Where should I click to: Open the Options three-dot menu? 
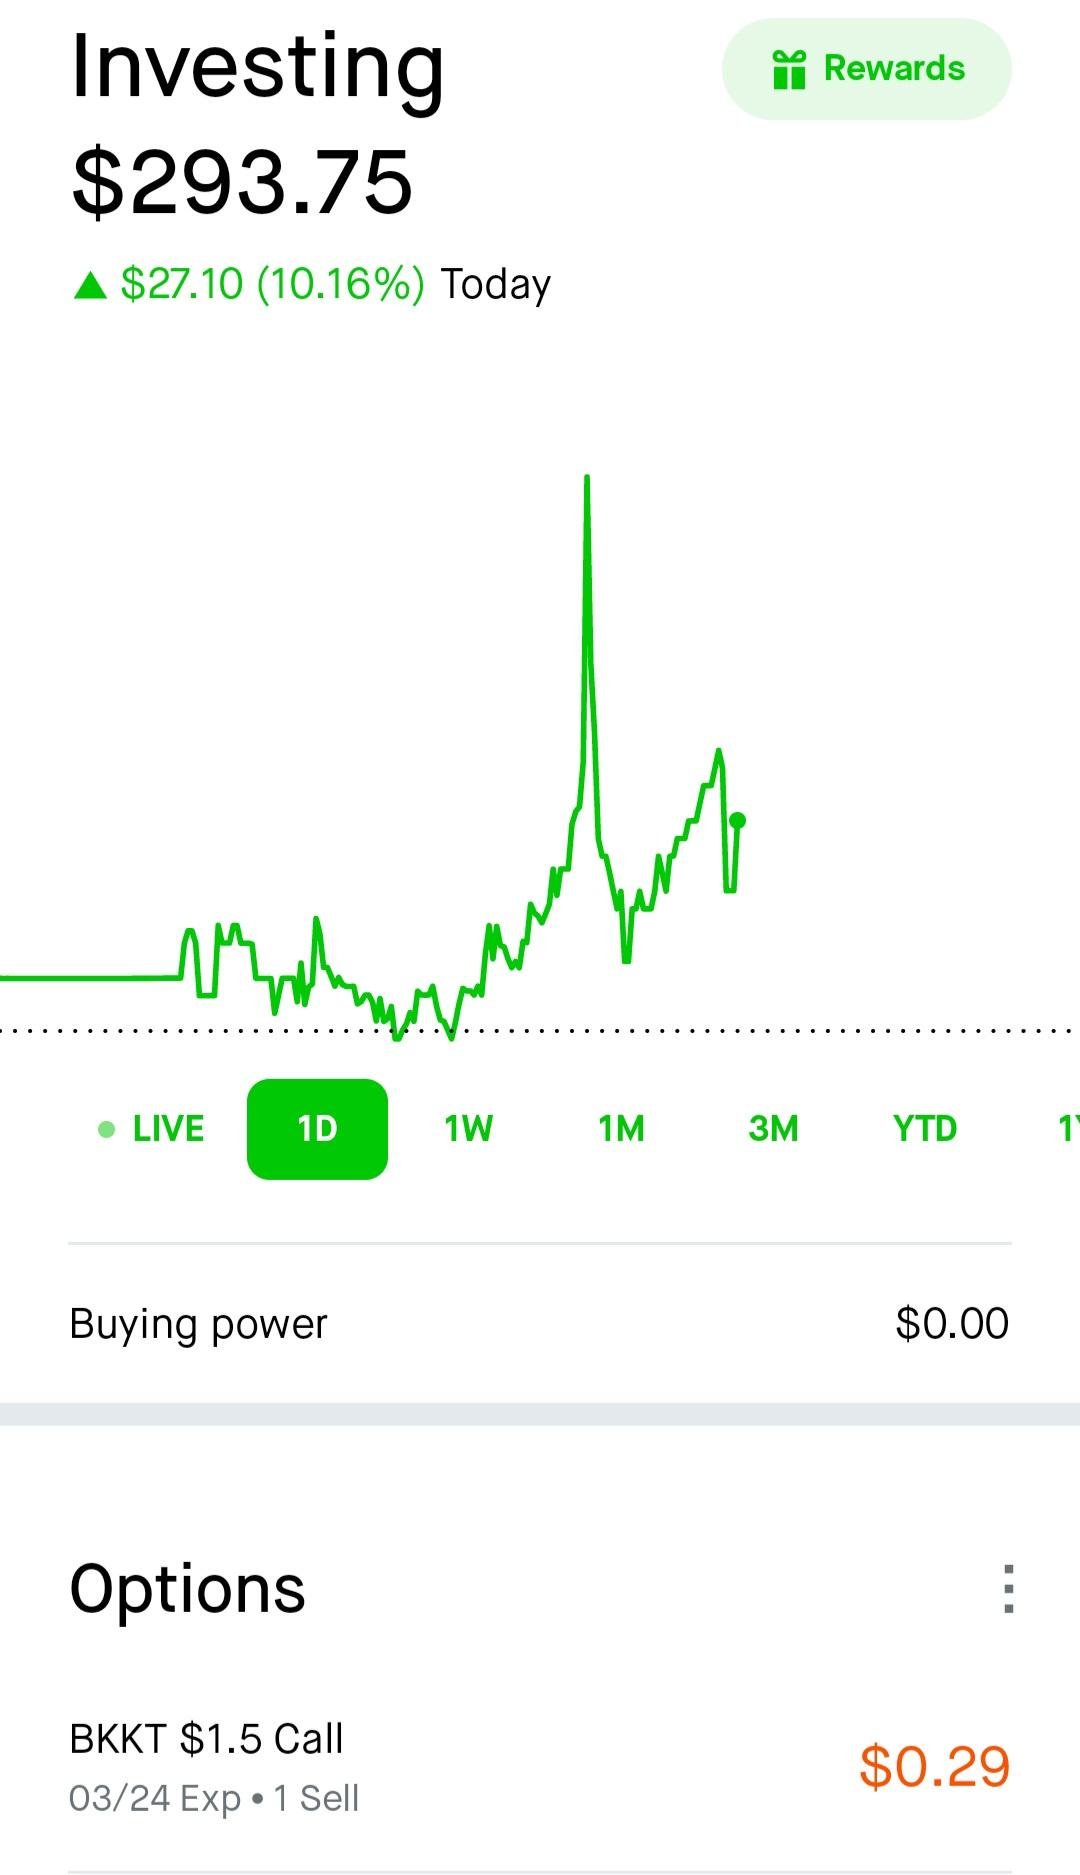pyautogui.click(x=1009, y=1589)
